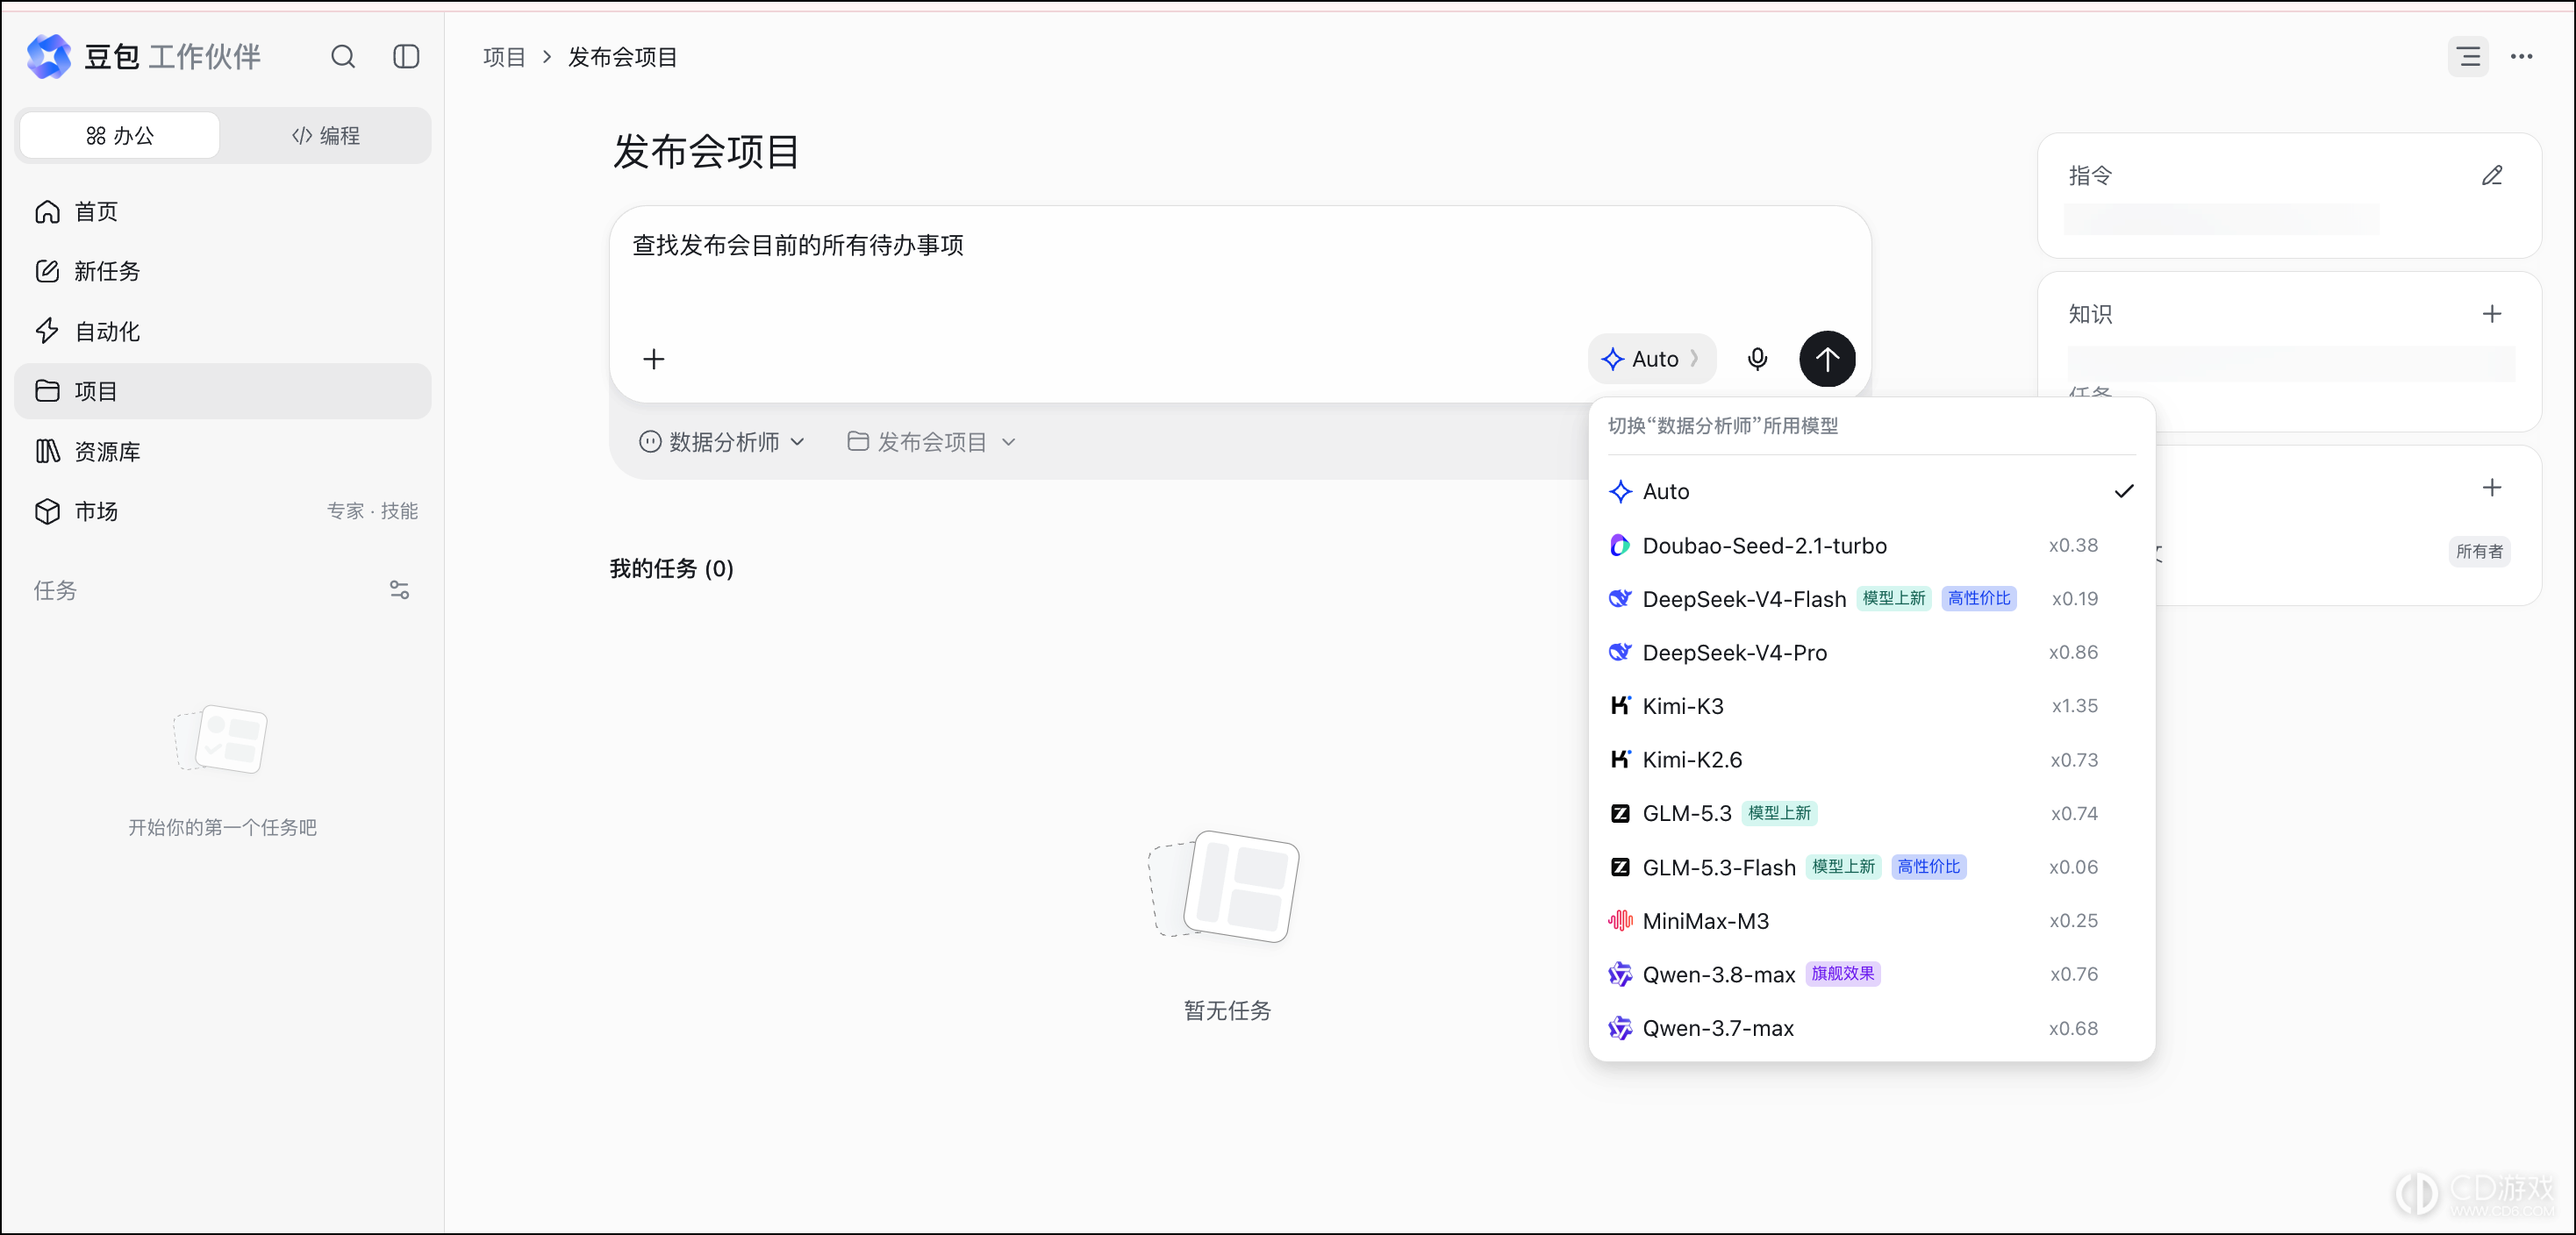Click the prompt text input field

pos(1240,268)
